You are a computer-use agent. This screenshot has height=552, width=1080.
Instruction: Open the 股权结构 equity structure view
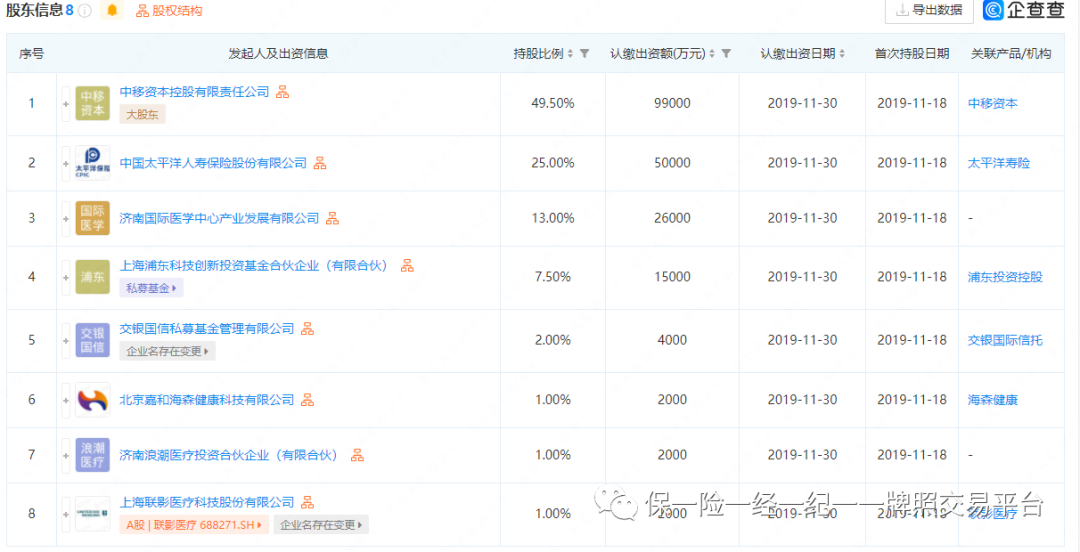click(169, 11)
